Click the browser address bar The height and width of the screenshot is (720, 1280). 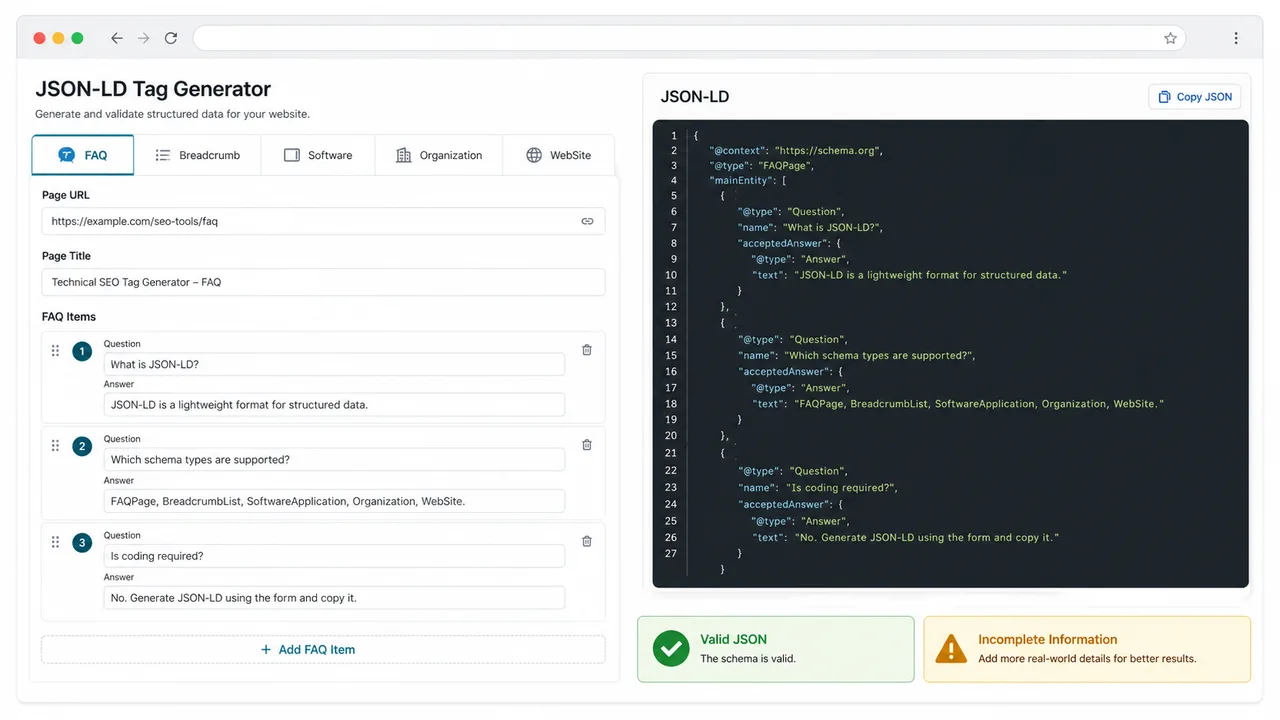click(x=689, y=38)
